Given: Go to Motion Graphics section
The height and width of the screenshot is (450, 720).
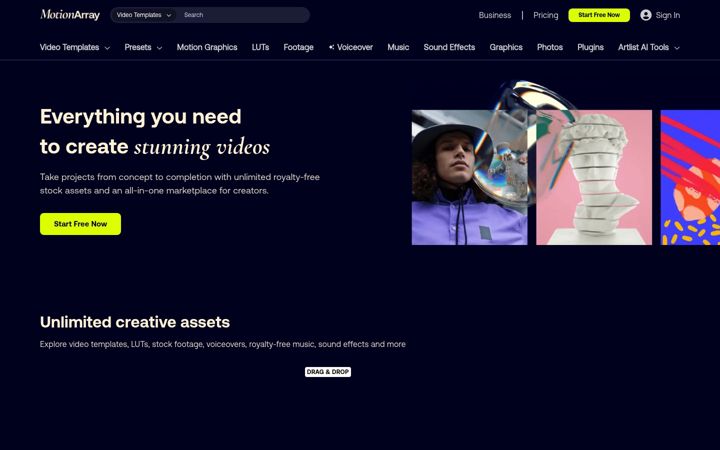Looking at the screenshot, I should 207,47.
